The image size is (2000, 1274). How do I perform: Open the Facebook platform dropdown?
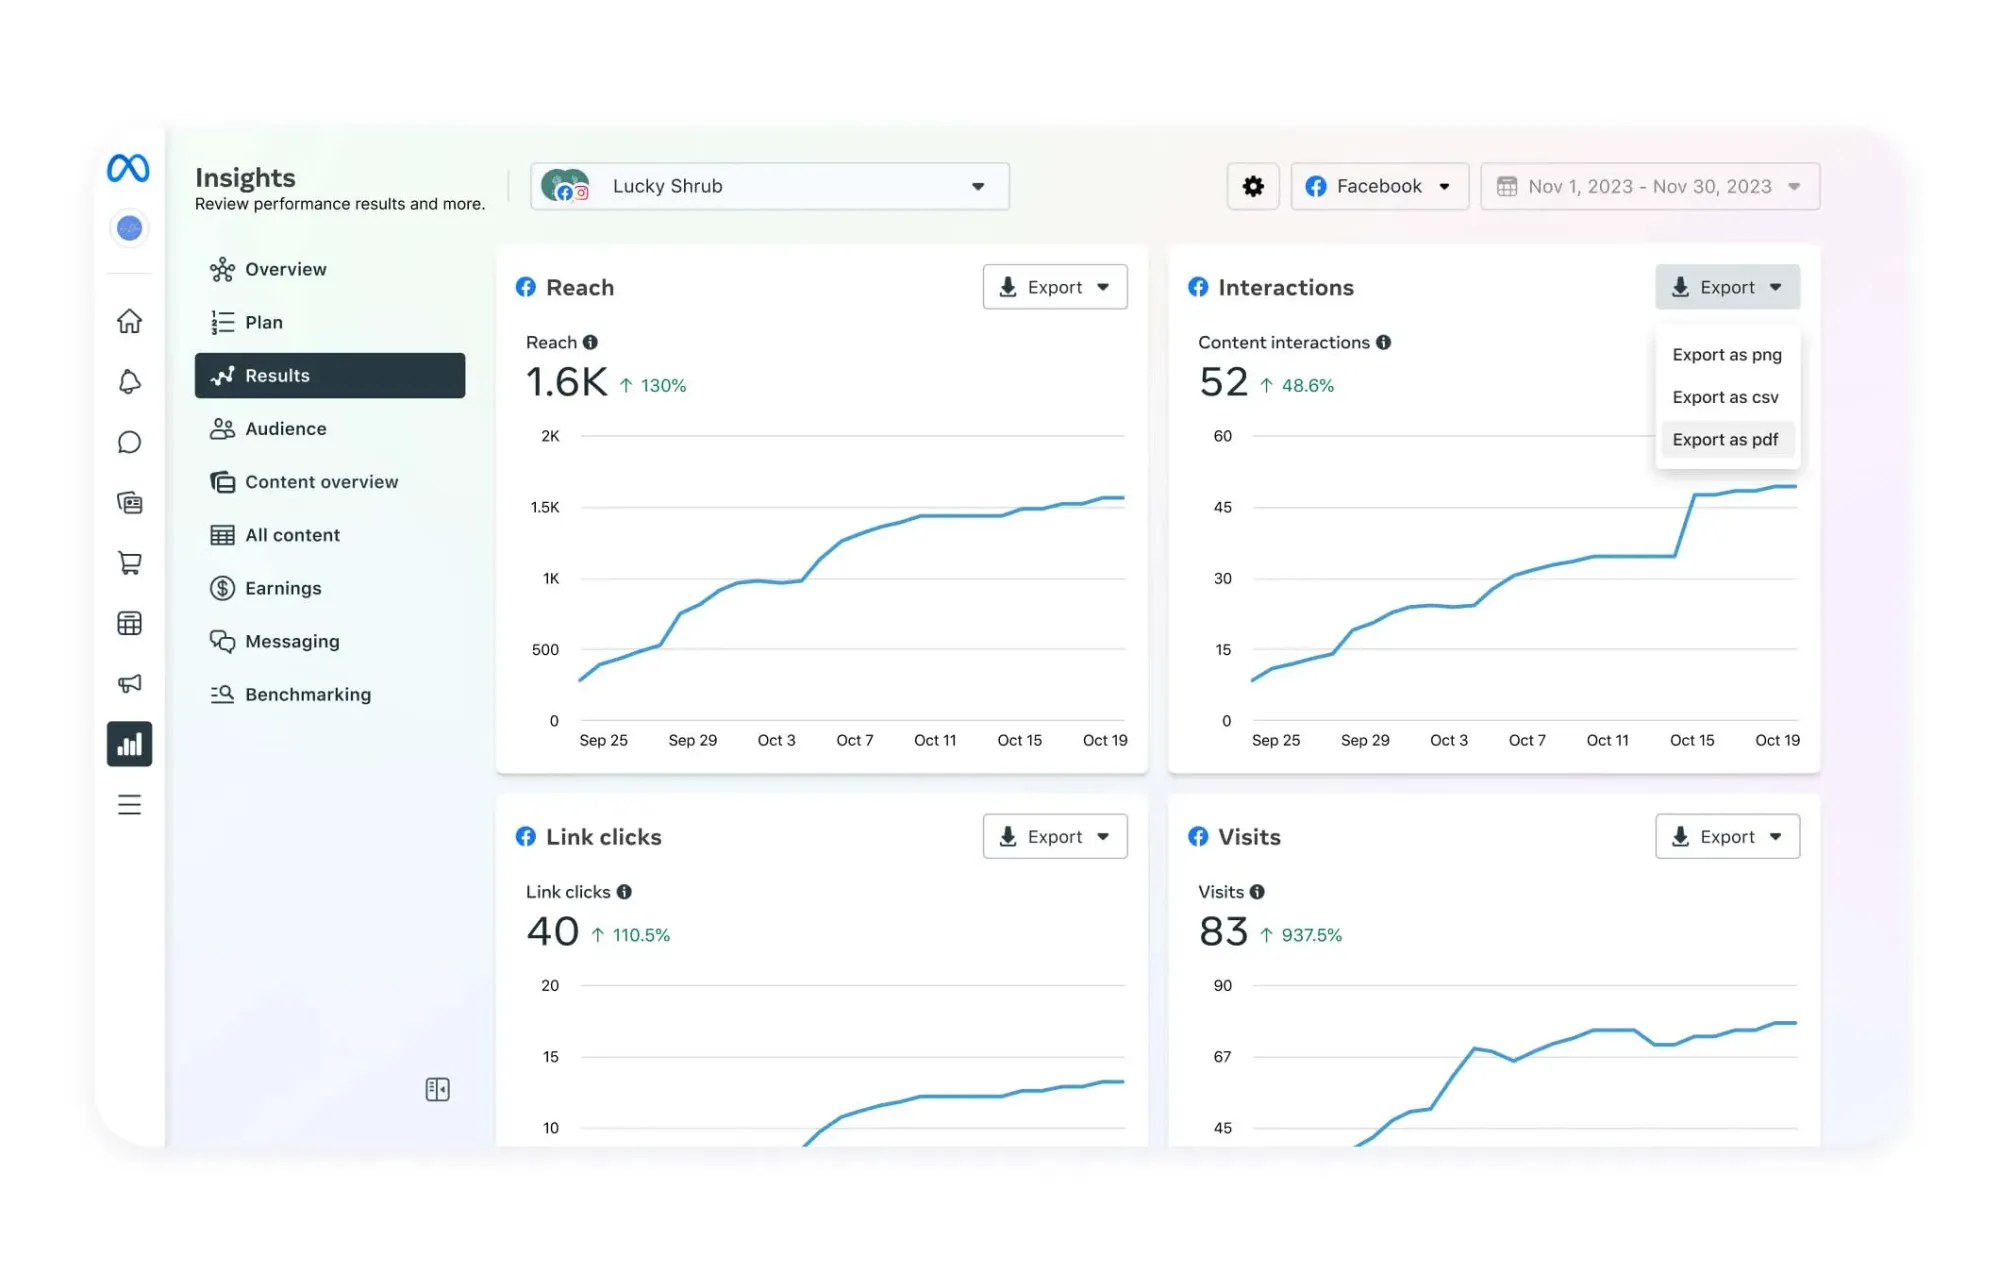1379,186
